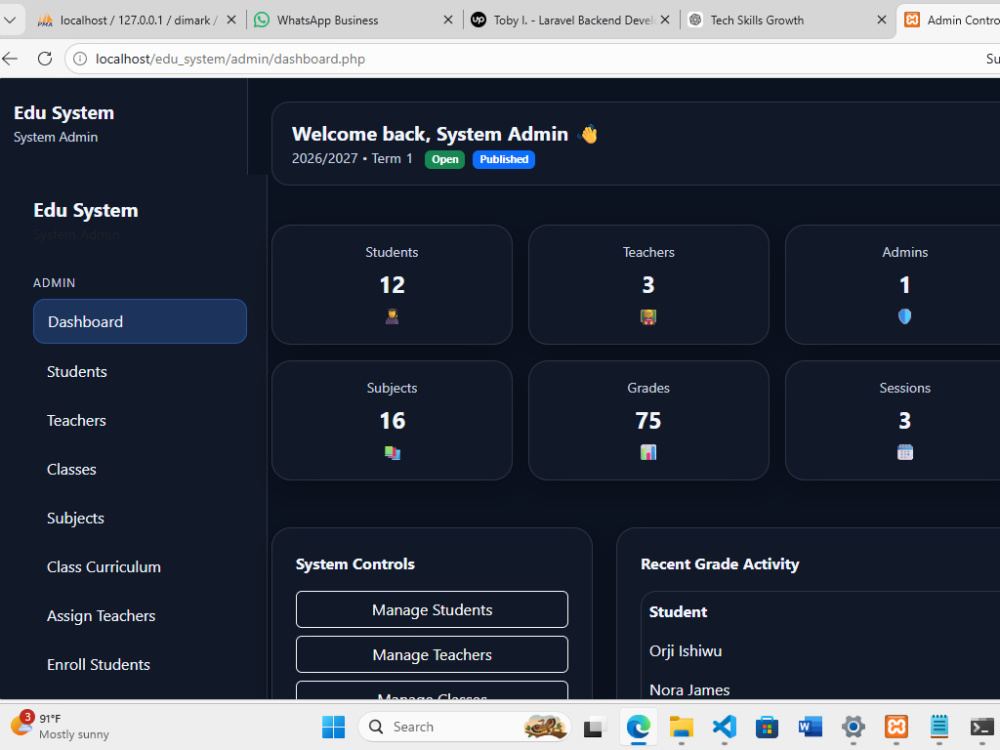Close the Tech Skills Growth tab

(x=881, y=20)
